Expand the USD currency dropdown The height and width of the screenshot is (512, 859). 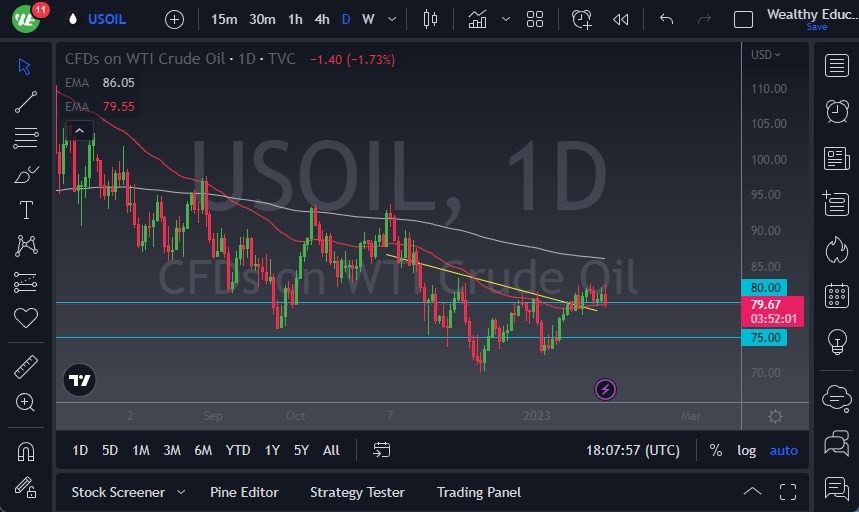(x=766, y=55)
